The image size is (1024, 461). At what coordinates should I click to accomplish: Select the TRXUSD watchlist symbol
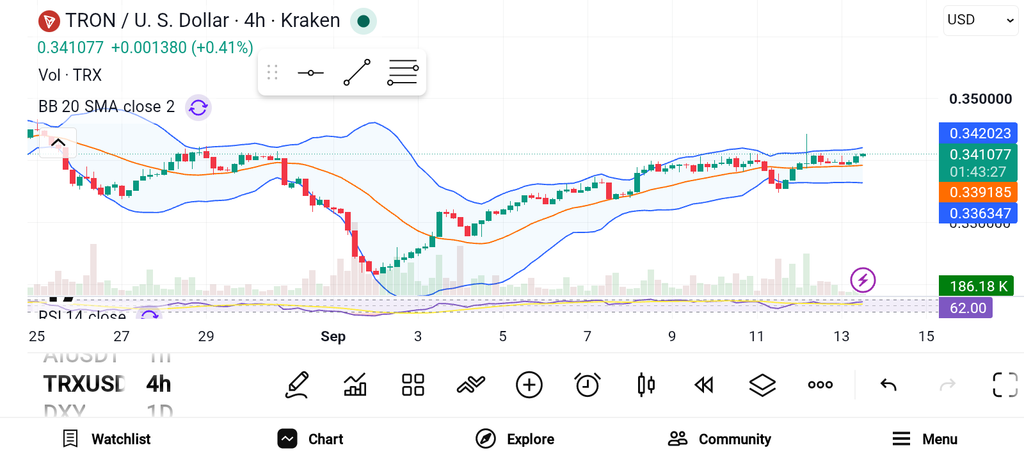(x=84, y=383)
